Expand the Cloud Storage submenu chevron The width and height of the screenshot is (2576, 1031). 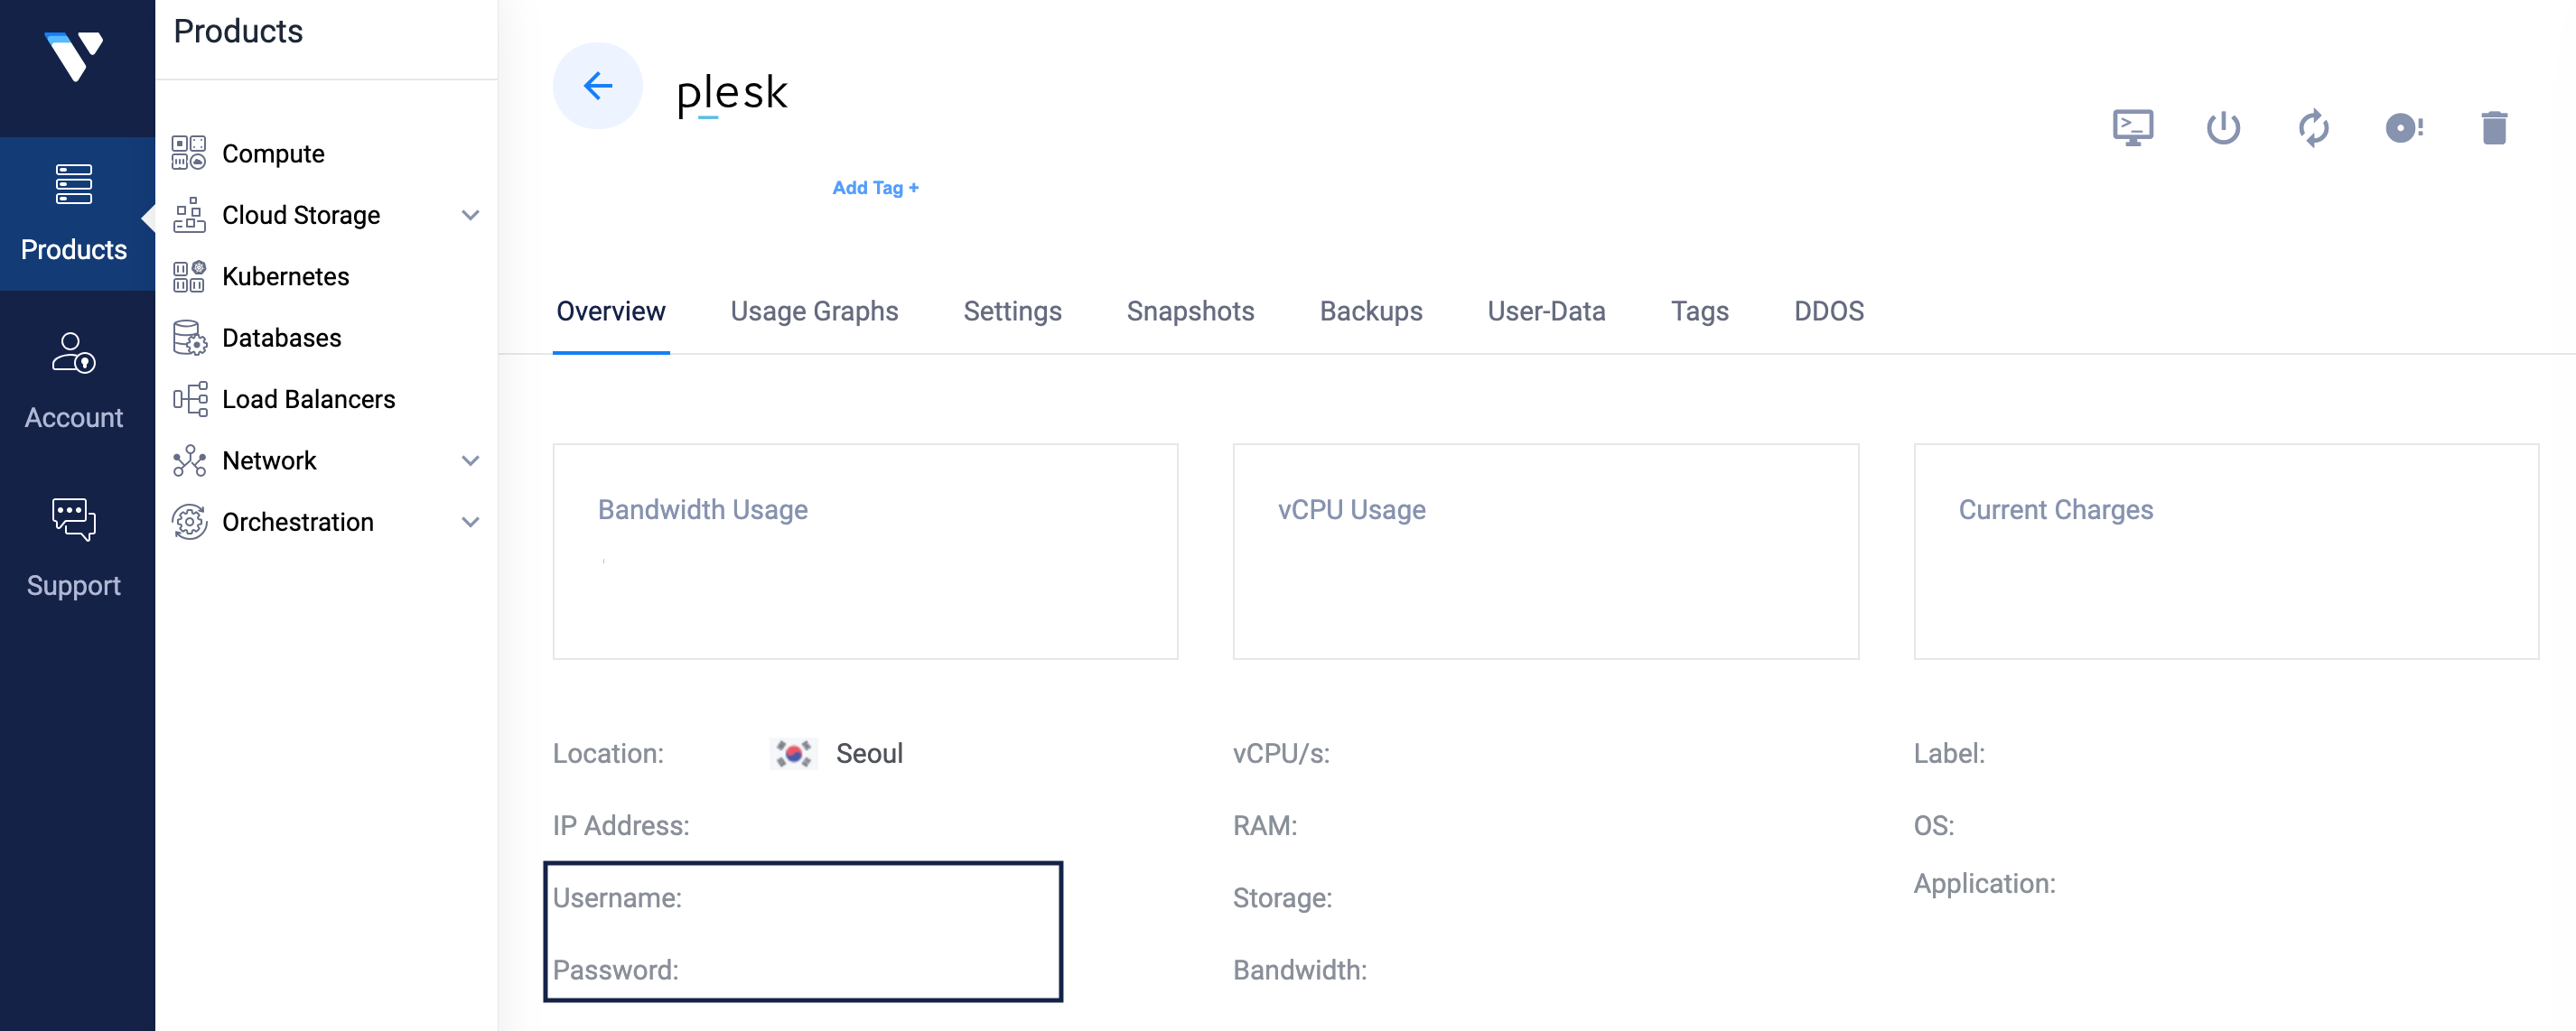pyautogui.click(x=470, y=215)
